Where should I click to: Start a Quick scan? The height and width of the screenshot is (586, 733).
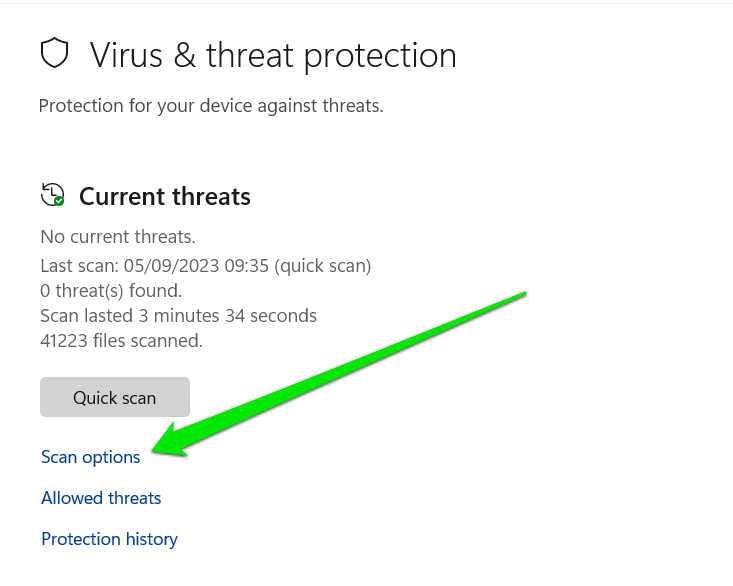115,397
